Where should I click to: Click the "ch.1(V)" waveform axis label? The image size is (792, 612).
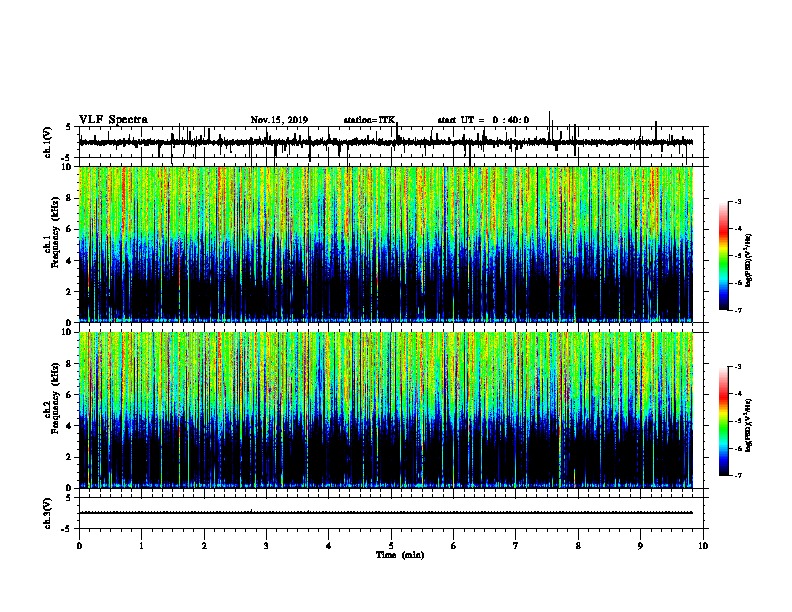(x=48, y=142)
